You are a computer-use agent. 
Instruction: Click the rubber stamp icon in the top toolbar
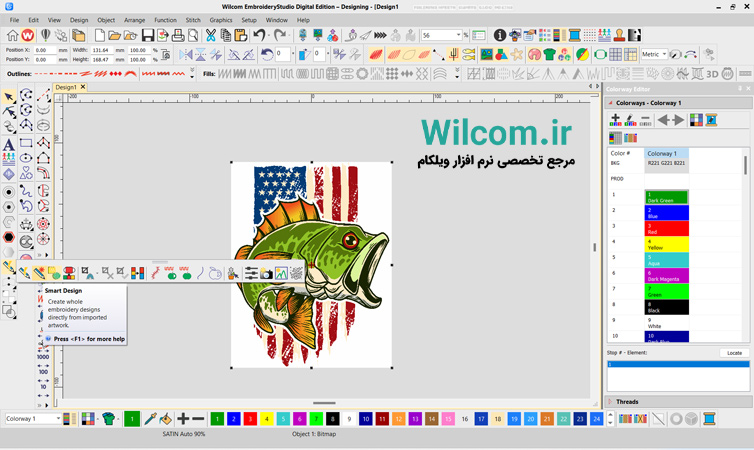(x=619, y=35)
